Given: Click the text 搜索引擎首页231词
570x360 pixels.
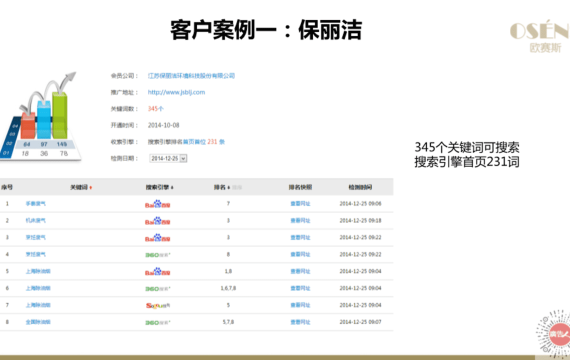Looking at the screenshot, I should 467,162.
